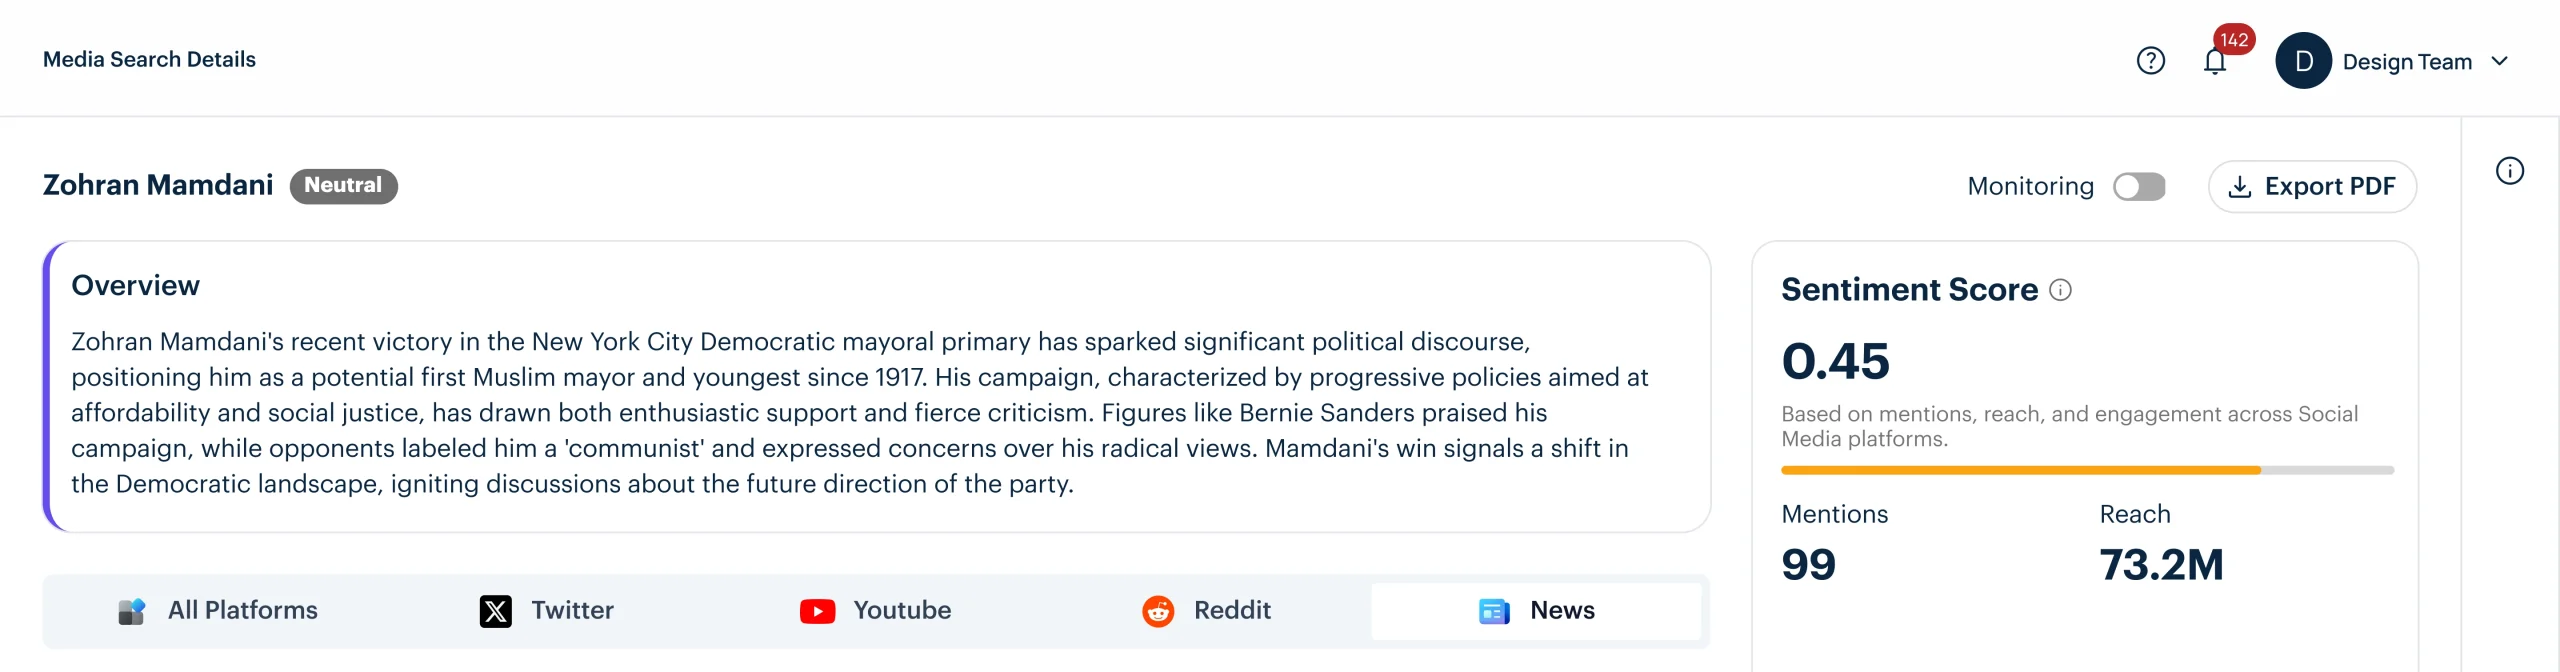Screen dimensions: 2560x672
Task: Click the Reddit logo icon
Action: [1158, 611]
